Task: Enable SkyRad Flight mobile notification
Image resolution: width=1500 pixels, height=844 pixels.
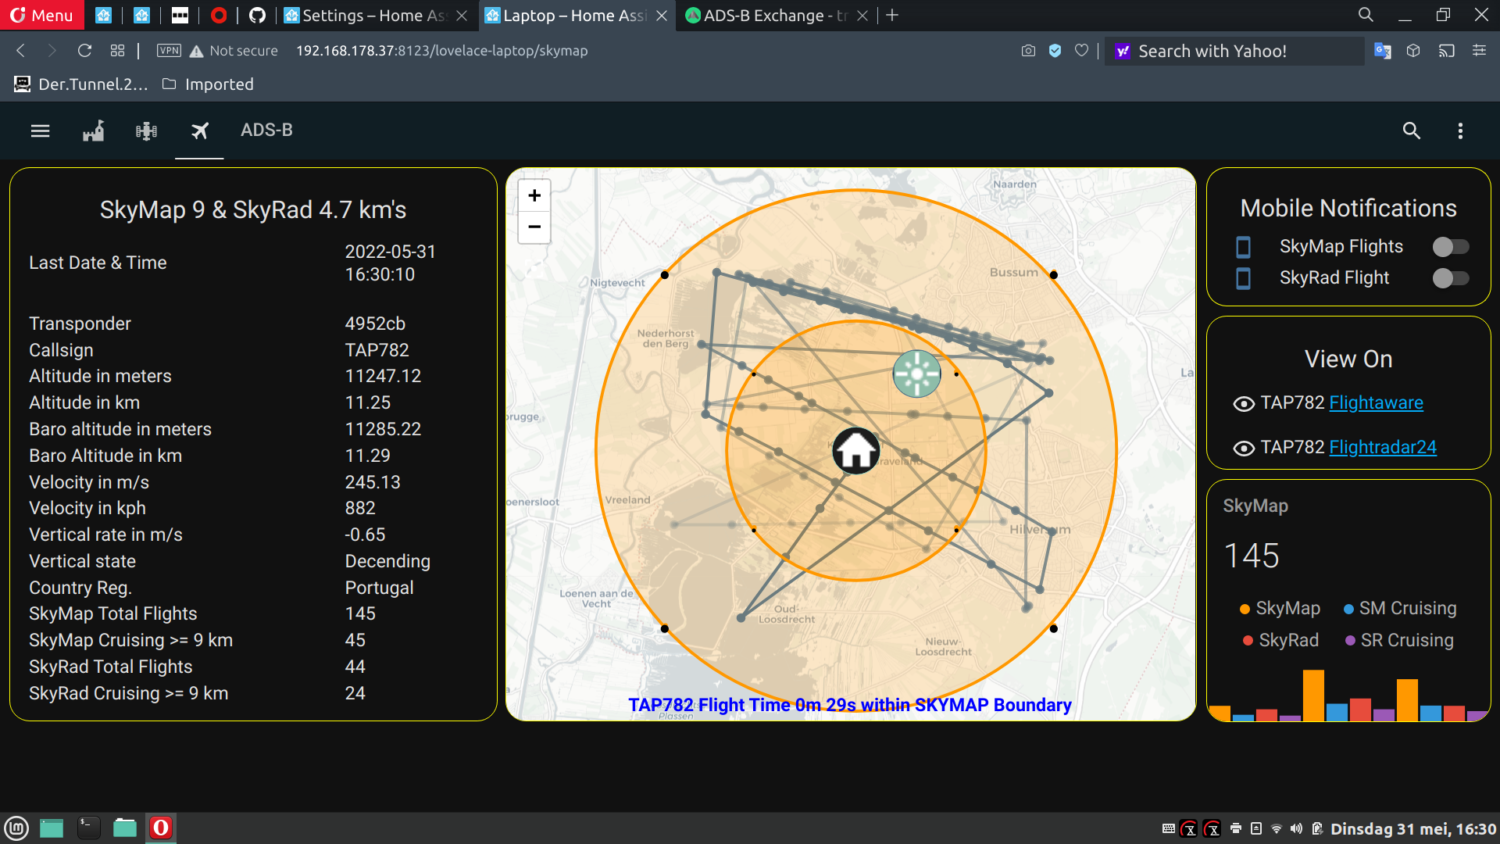Action: click(x=1450, y=278)
